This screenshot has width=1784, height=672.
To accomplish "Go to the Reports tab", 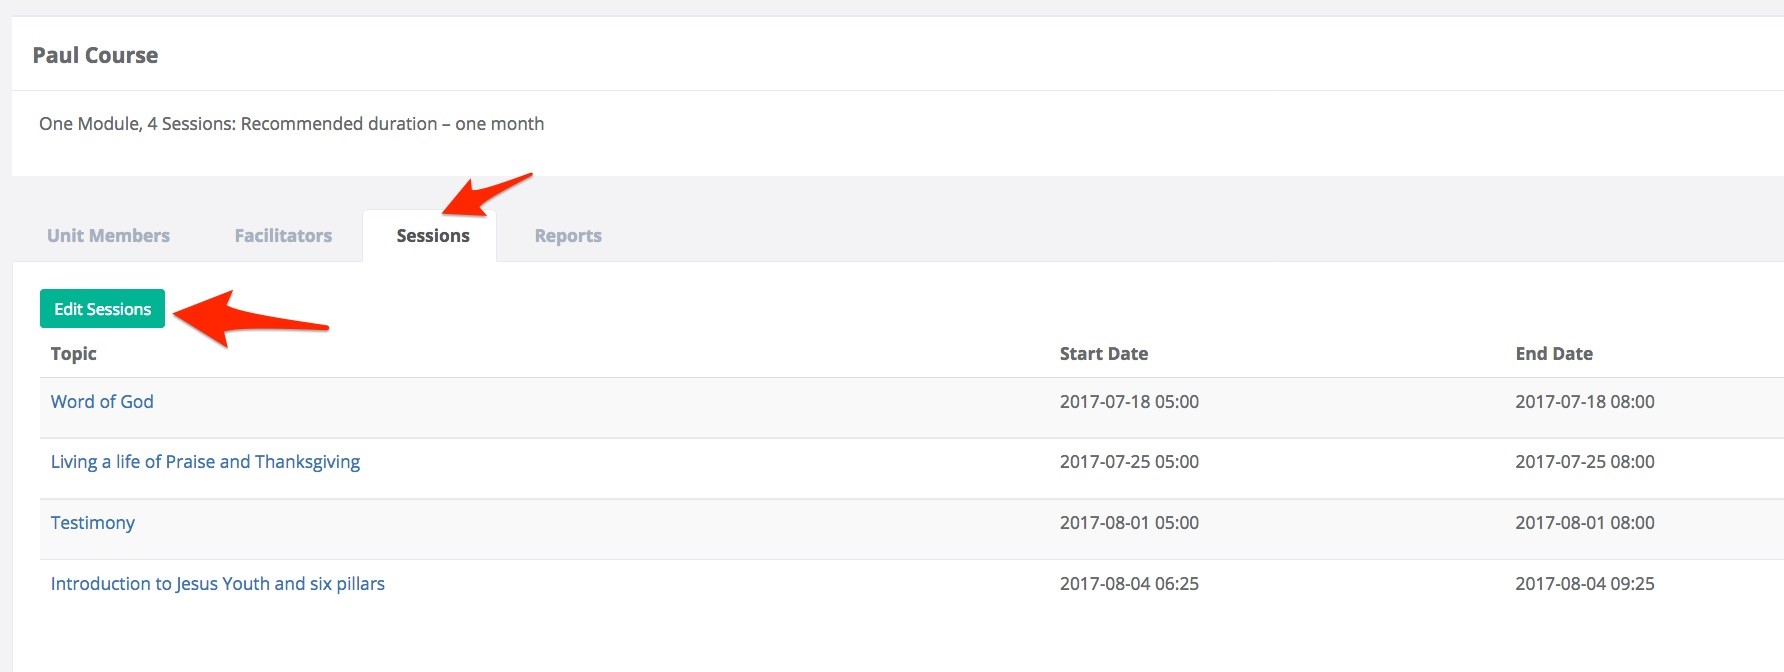I will coord(568,236).
